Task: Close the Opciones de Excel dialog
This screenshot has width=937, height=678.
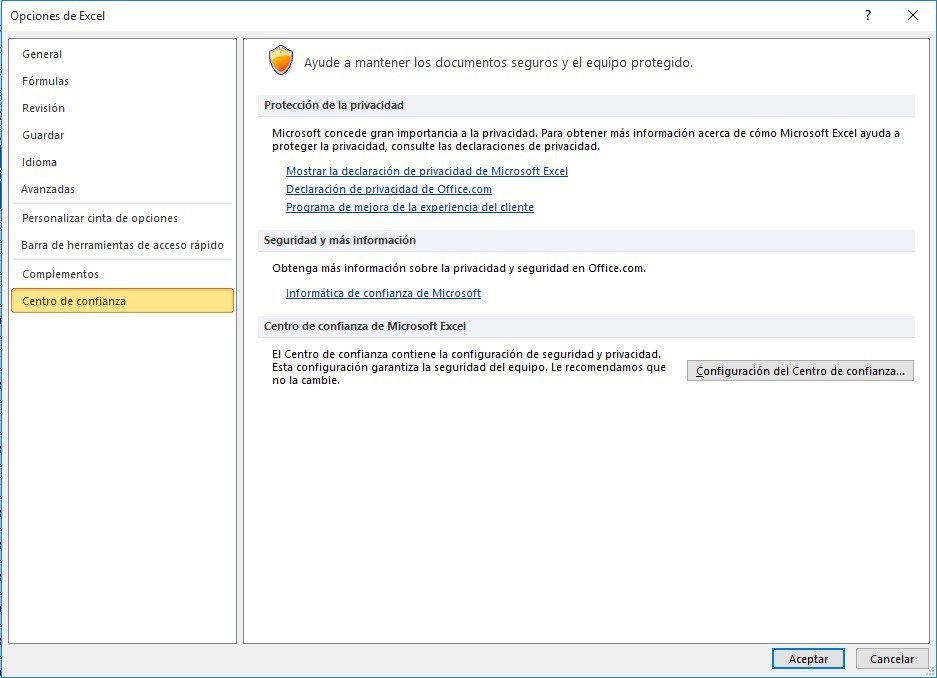Action: (x=912, y=16)
